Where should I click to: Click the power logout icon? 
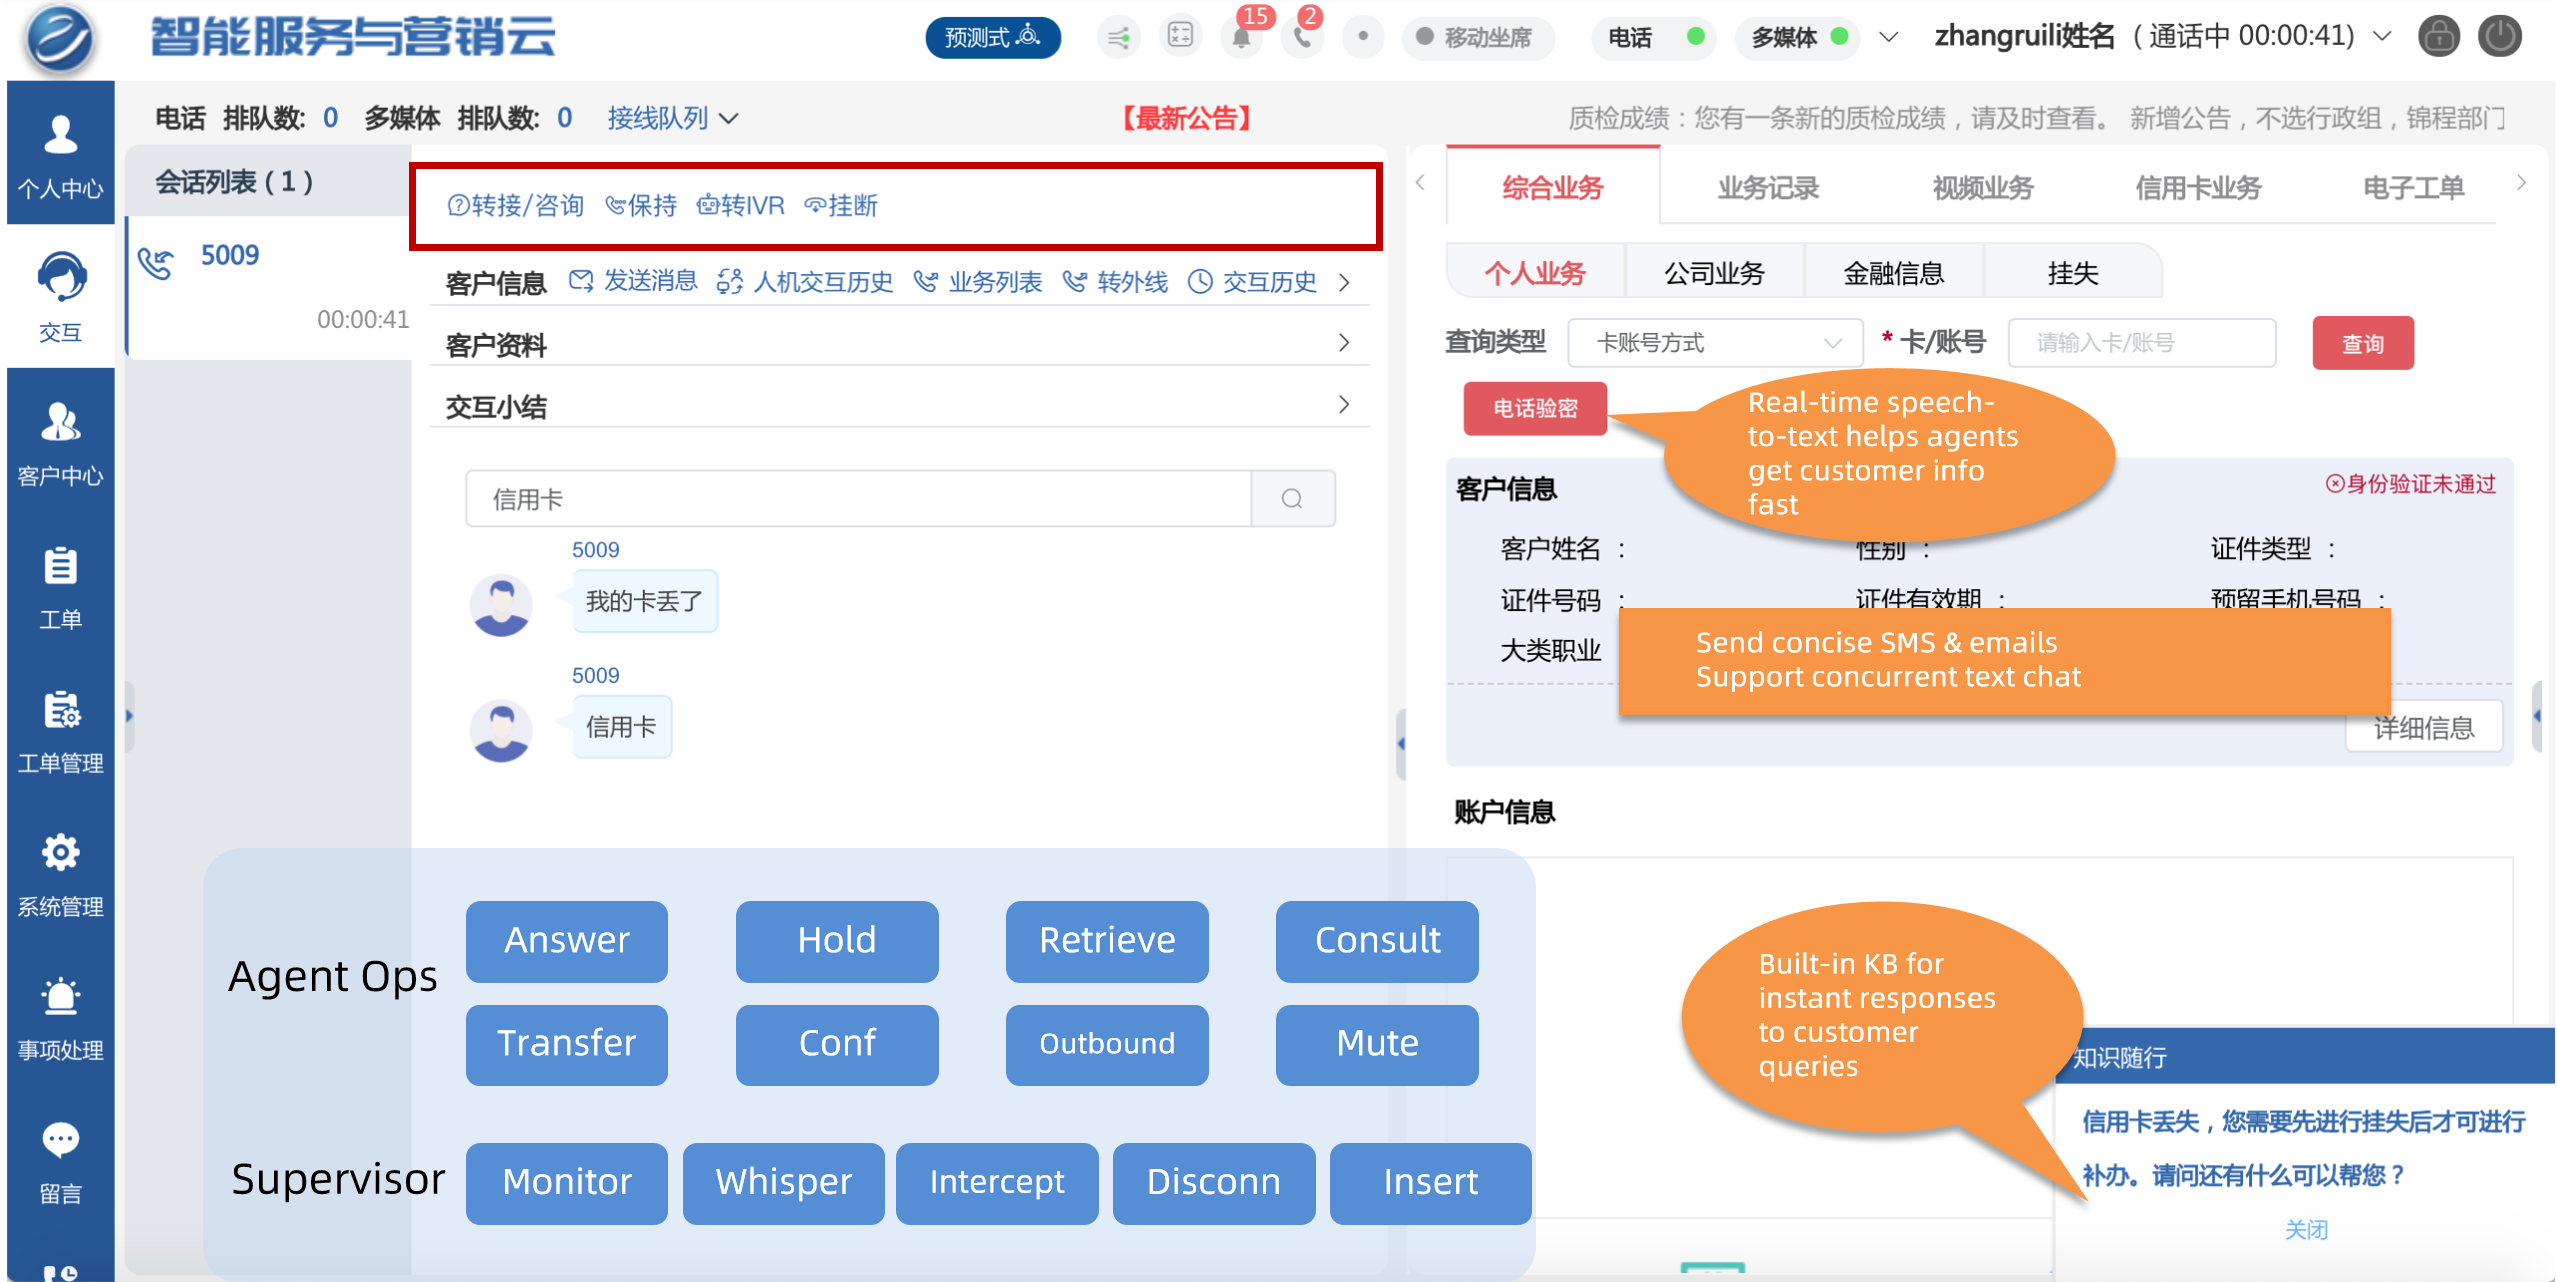2500,37
